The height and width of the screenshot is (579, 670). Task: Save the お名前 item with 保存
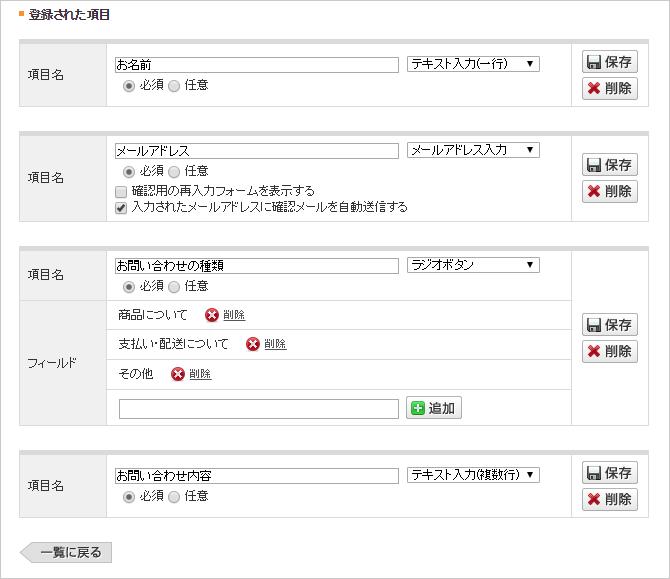[x=609, y=61]
